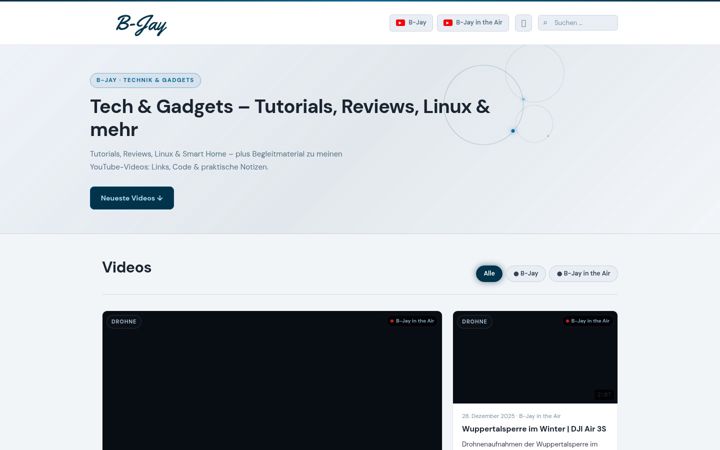Open the B-Jay YouTube channel header button
This screenshot has width=720, height=450.
pos(411,23)
